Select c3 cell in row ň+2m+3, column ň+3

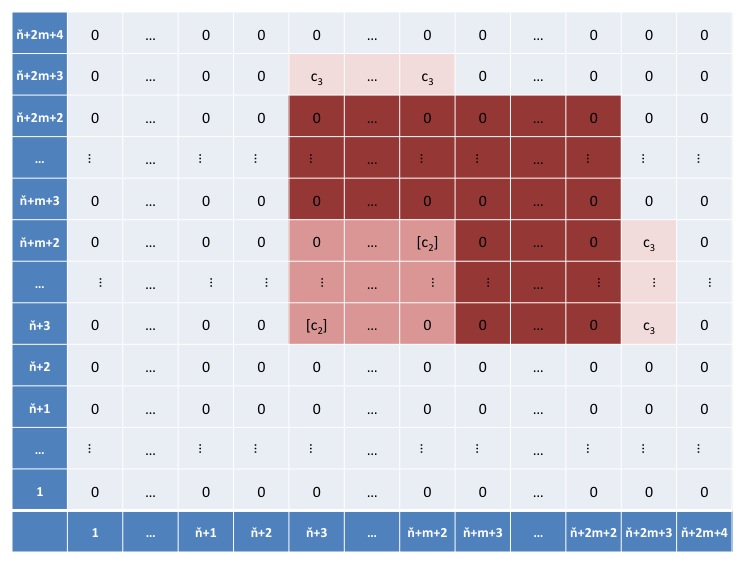click(316, 76)
